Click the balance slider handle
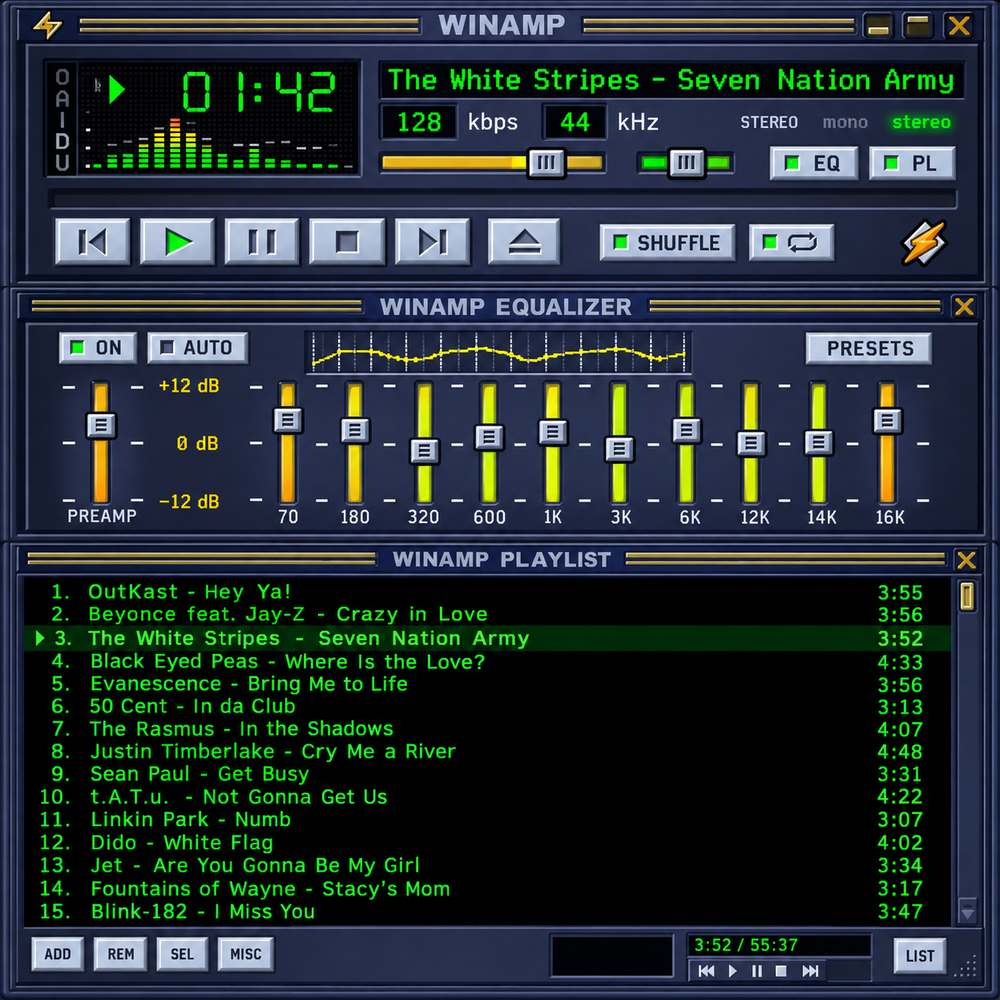 click(686, 163)
